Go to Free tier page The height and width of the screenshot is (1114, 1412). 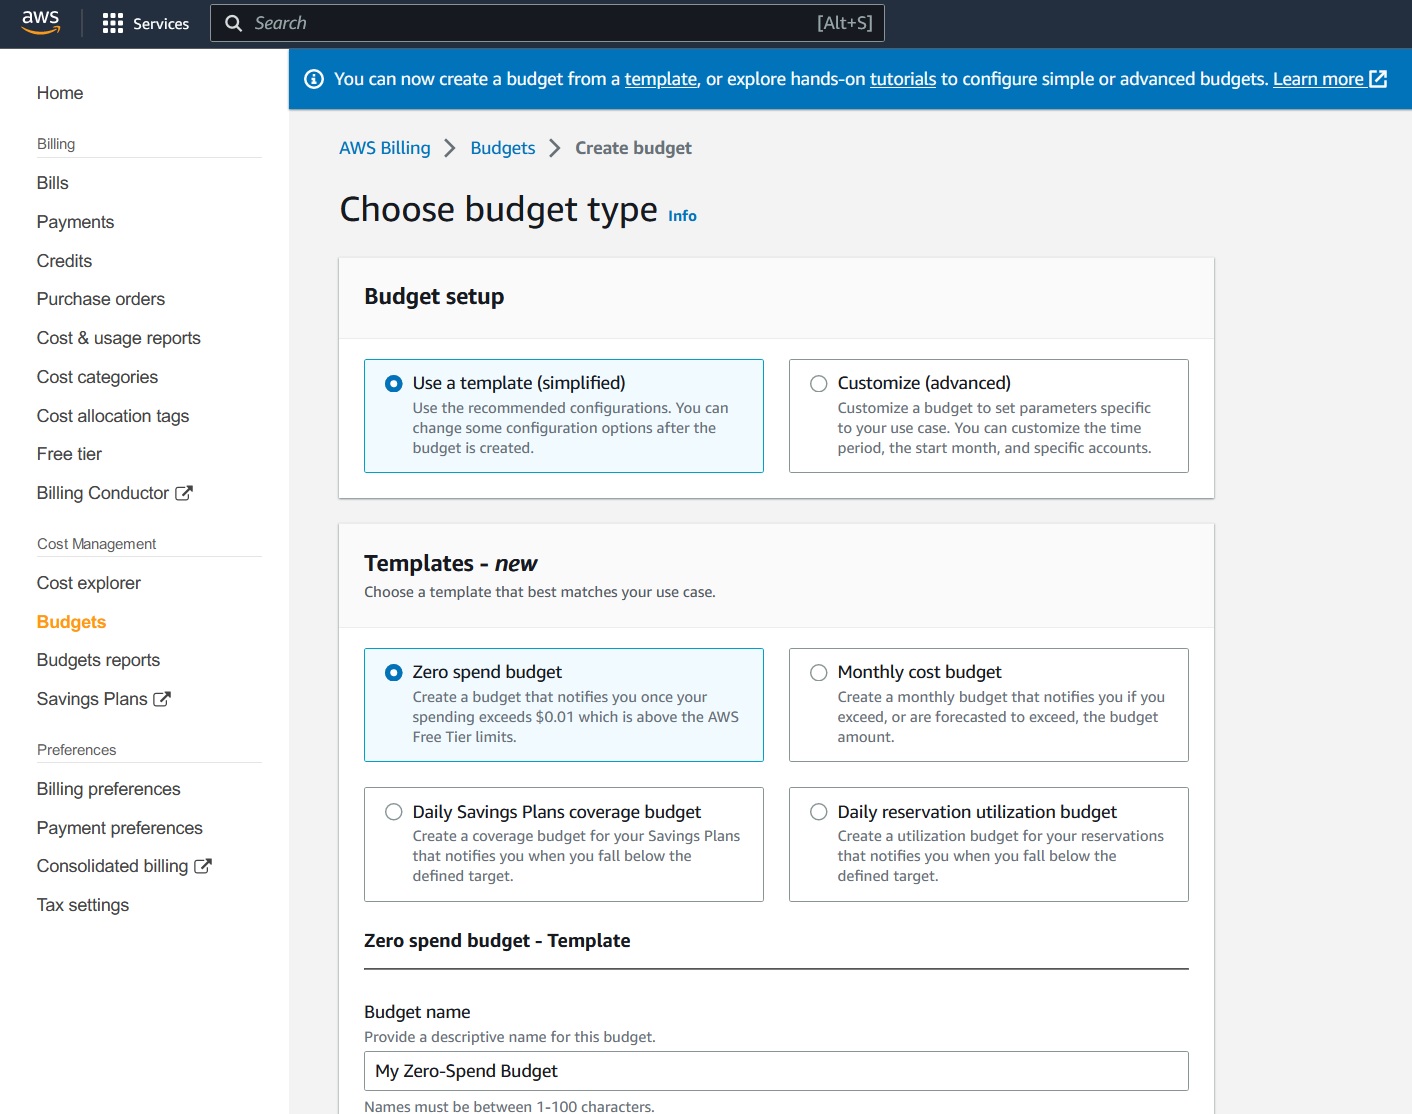click(69, 454)
